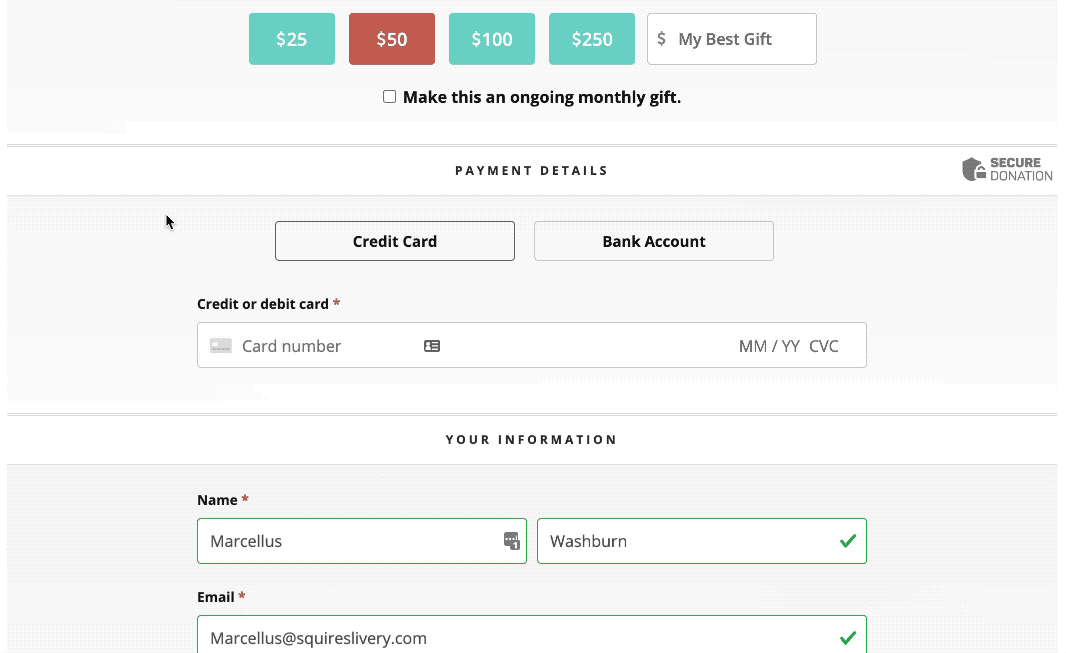Click the first name field containing Marcellus
This screenshot has width=1066, height=653.
362,541
